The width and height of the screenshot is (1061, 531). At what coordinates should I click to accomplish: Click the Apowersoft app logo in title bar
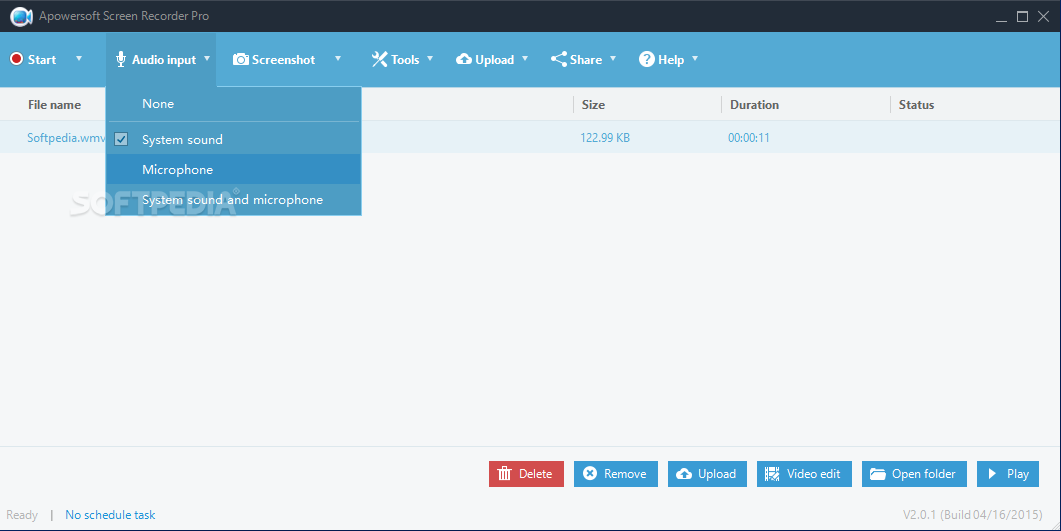coord(21,16)
